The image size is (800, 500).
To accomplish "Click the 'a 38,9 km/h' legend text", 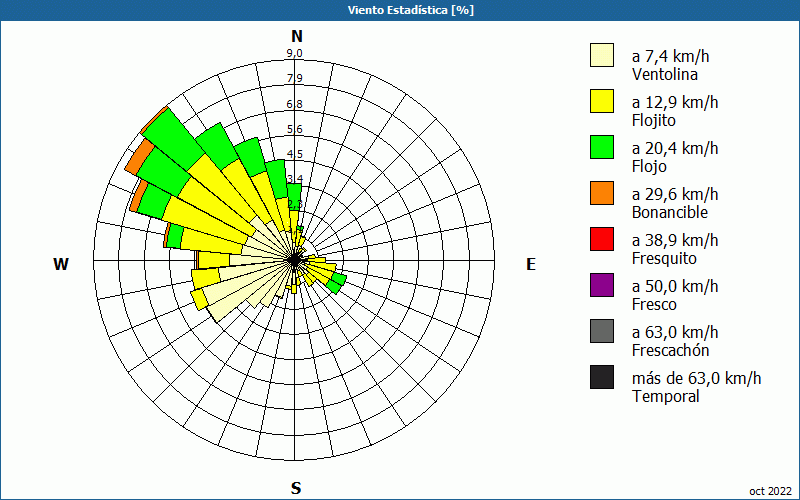I will [x=675, y=240].
